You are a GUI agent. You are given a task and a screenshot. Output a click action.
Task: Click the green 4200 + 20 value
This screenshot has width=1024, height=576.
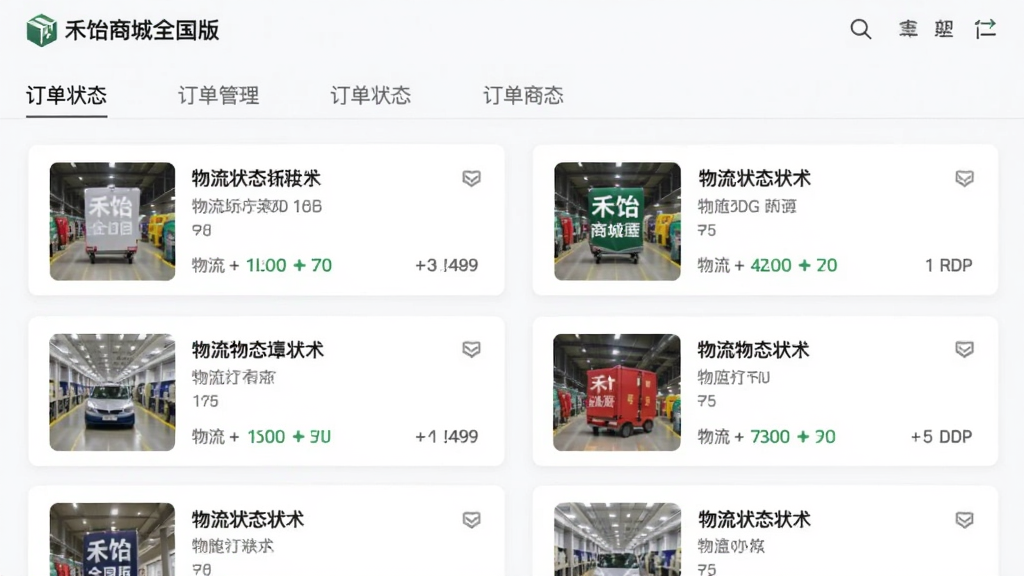pos(793,265)
